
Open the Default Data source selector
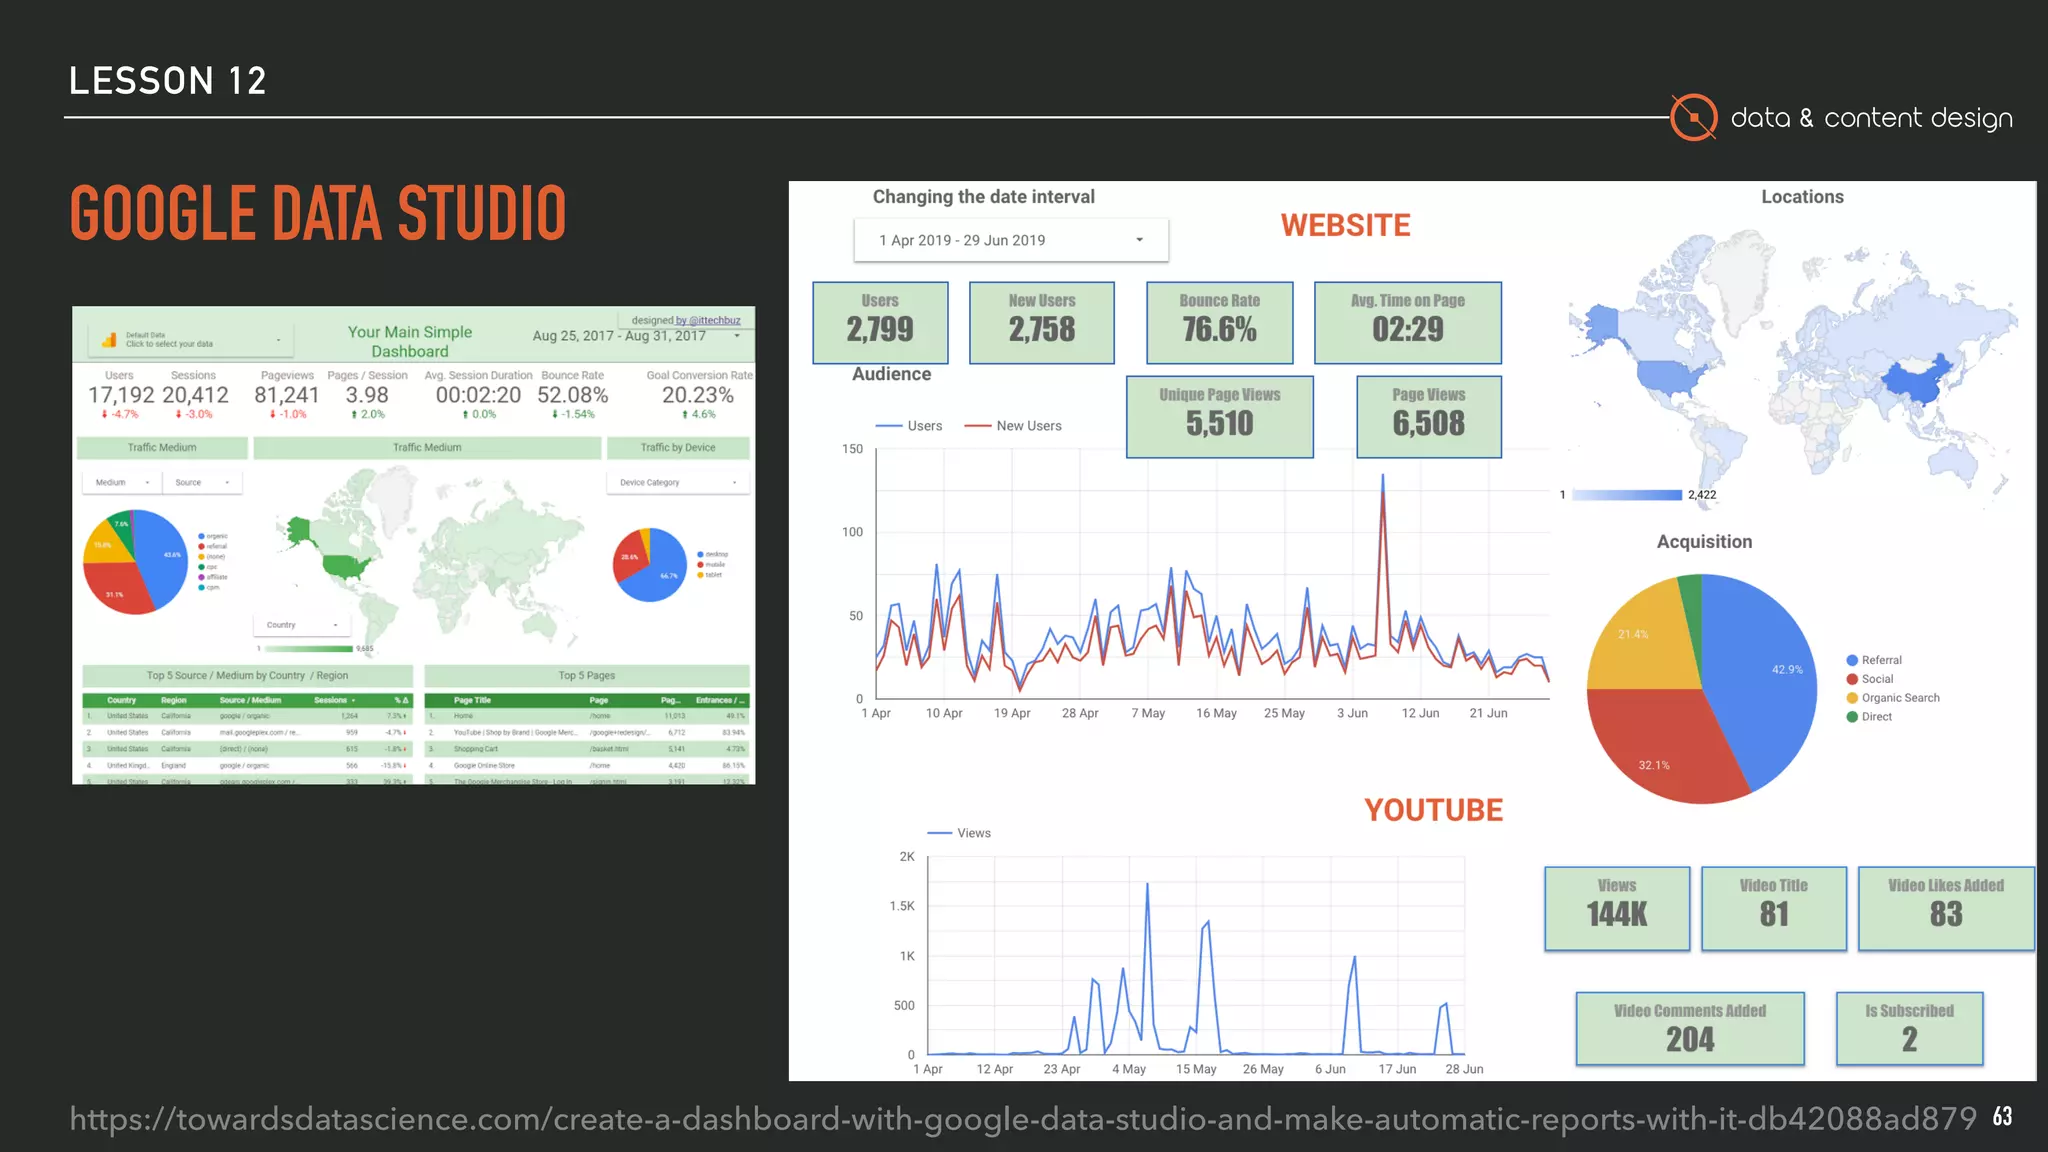coord(192,340)
